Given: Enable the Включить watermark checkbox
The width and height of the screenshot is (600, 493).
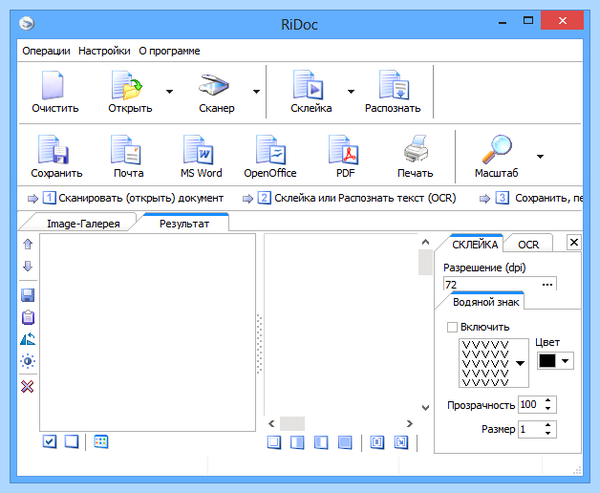Looking at the screenshot, I should (x=452, y=327).
